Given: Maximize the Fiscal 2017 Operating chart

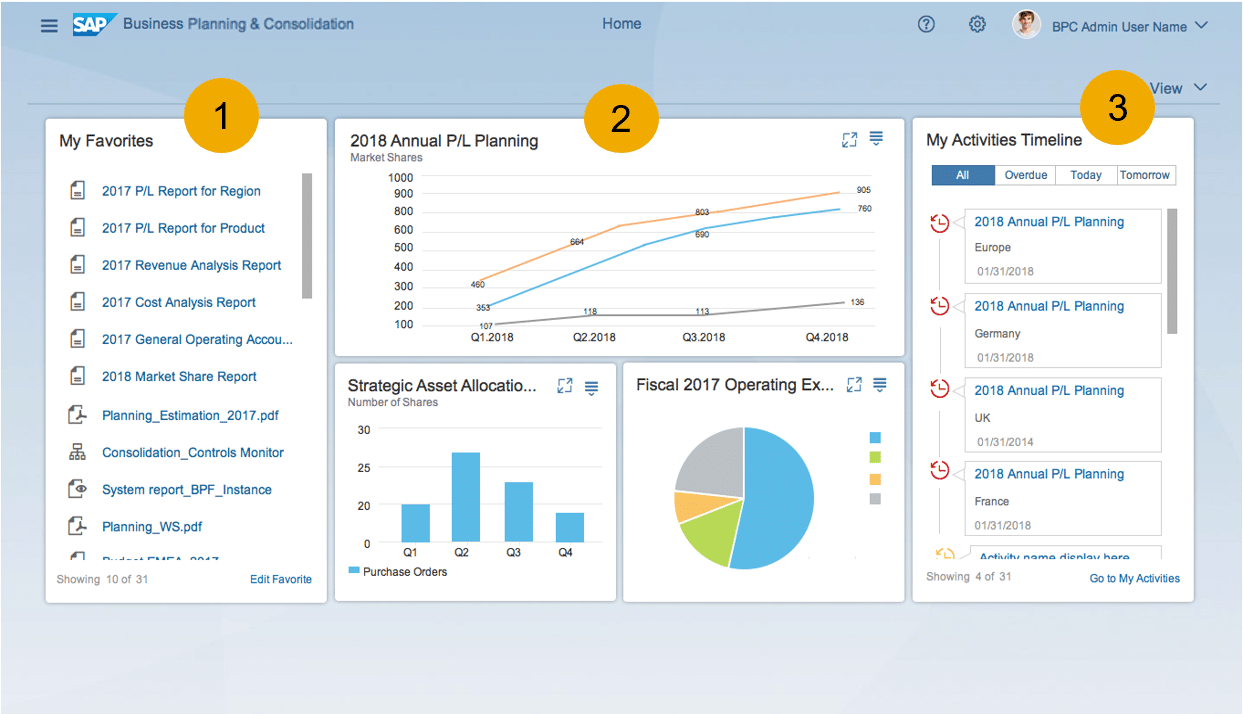Looking at the screenshot, I should pyautogui.click(x=854, y=385).
